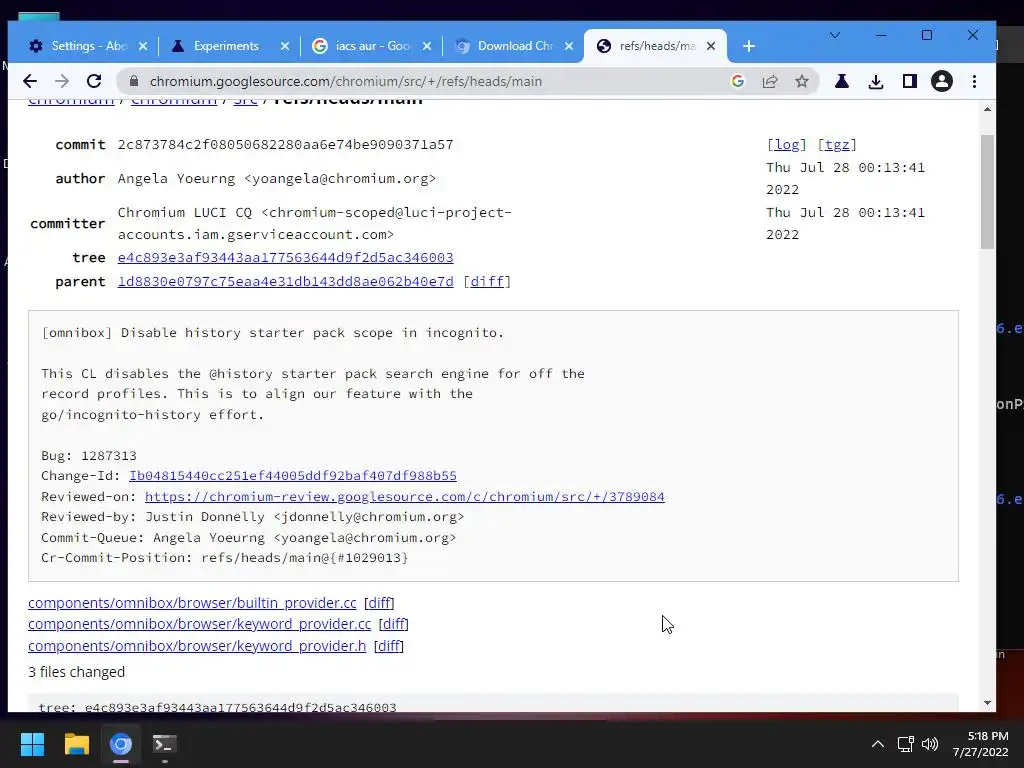The image size is (1024, 768).
Task: Open builtin_provider.cc file link
Action: [x=192, y=603]
